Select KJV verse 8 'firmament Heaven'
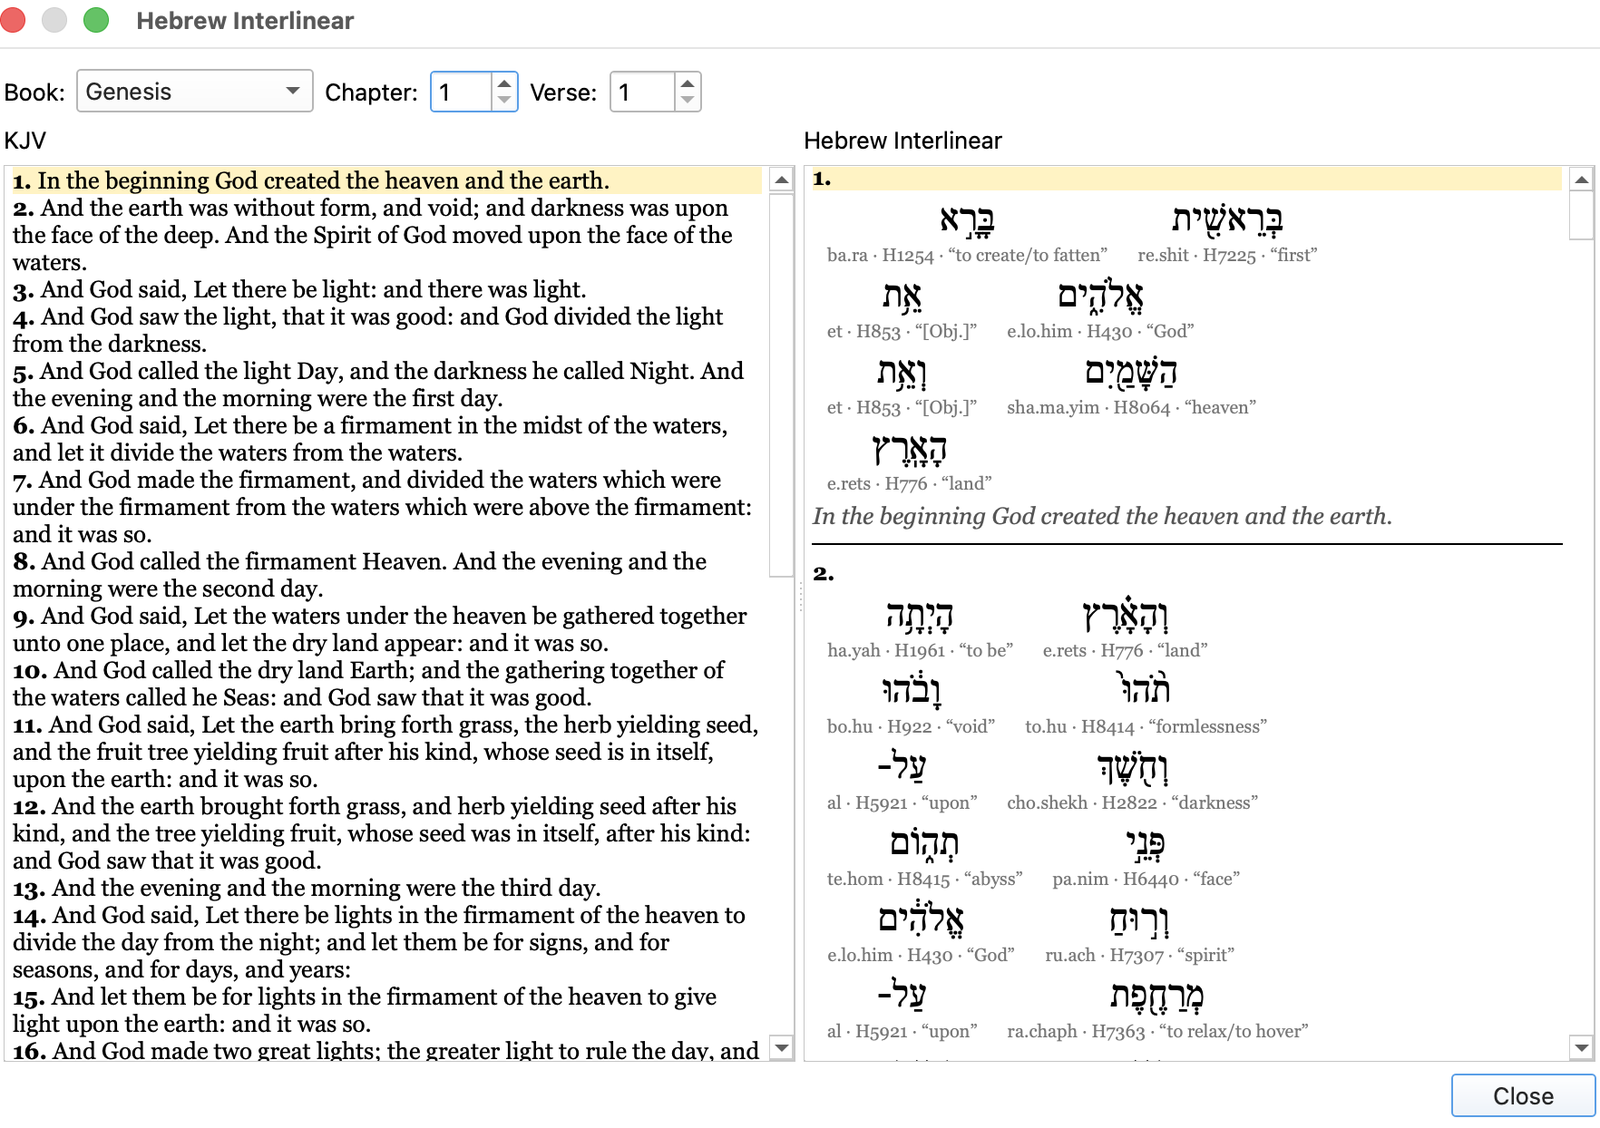1600x1128 pixels. point(360,575)
